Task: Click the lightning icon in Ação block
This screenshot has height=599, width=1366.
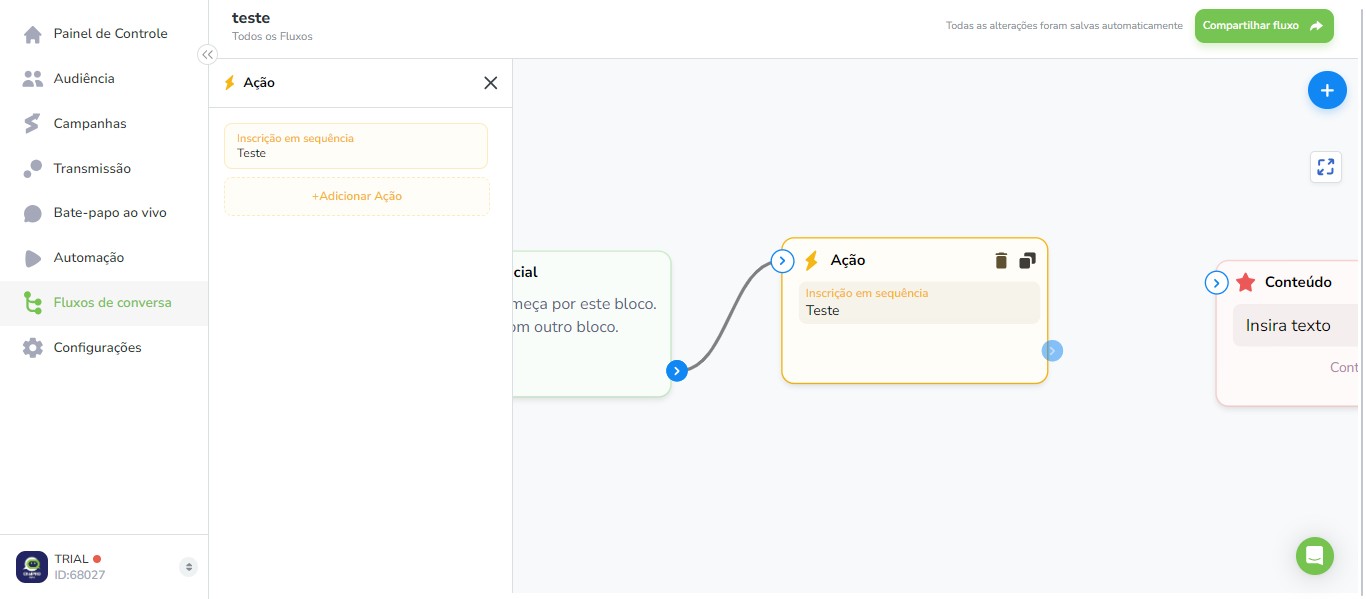Action: [x=811, y=261]
